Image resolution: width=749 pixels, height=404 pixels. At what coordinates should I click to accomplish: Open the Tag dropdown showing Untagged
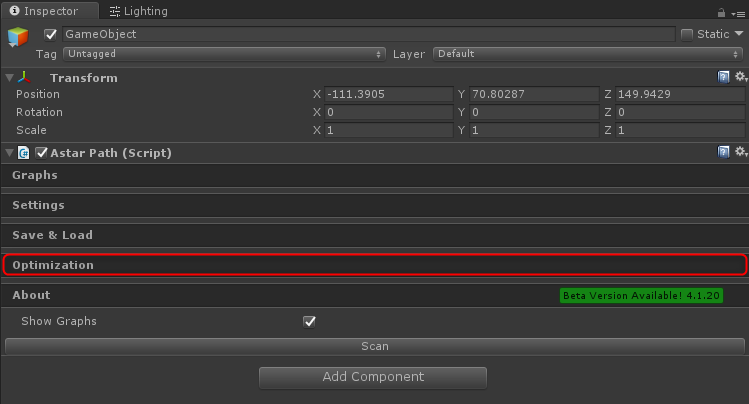click(x=224, y=54)
